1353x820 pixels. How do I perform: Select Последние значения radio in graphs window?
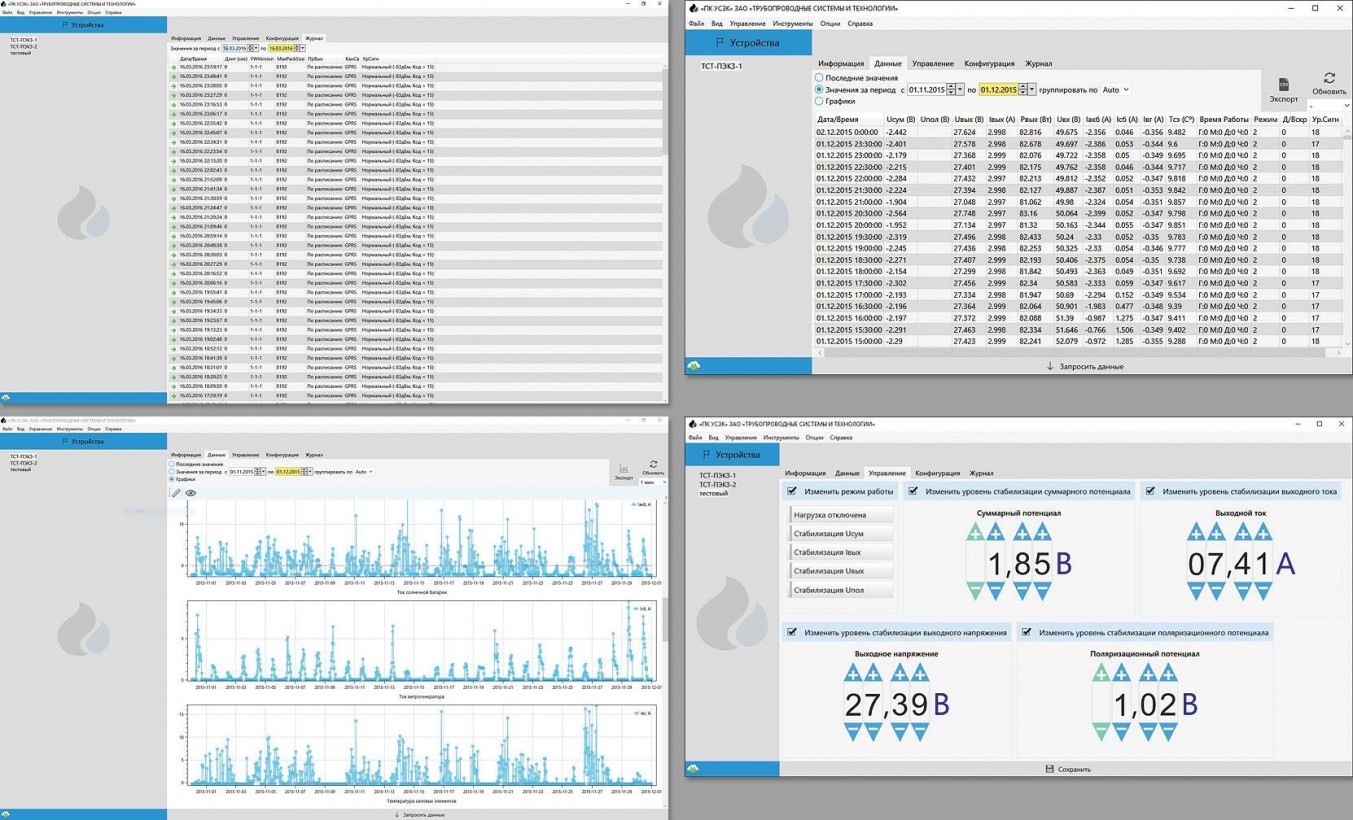172,464
